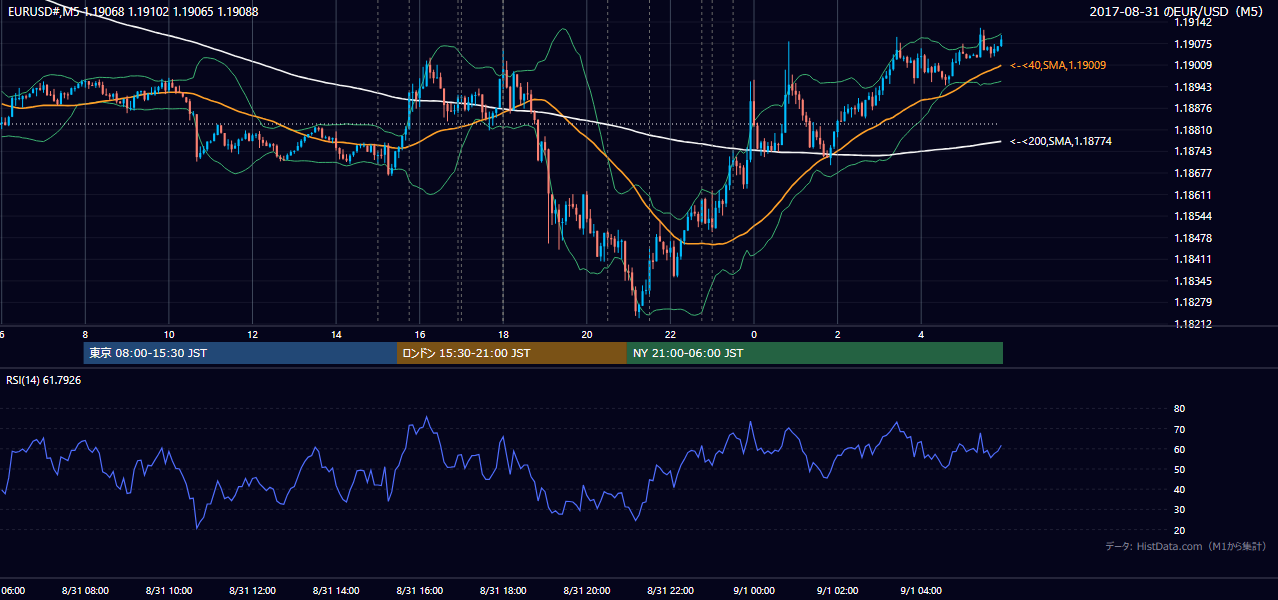Image resolution: width=1278 pixels, height=600 pixels.
Task: Click price axis value 1.19142
Action: pyautogui.click(x=1195, y=22)
